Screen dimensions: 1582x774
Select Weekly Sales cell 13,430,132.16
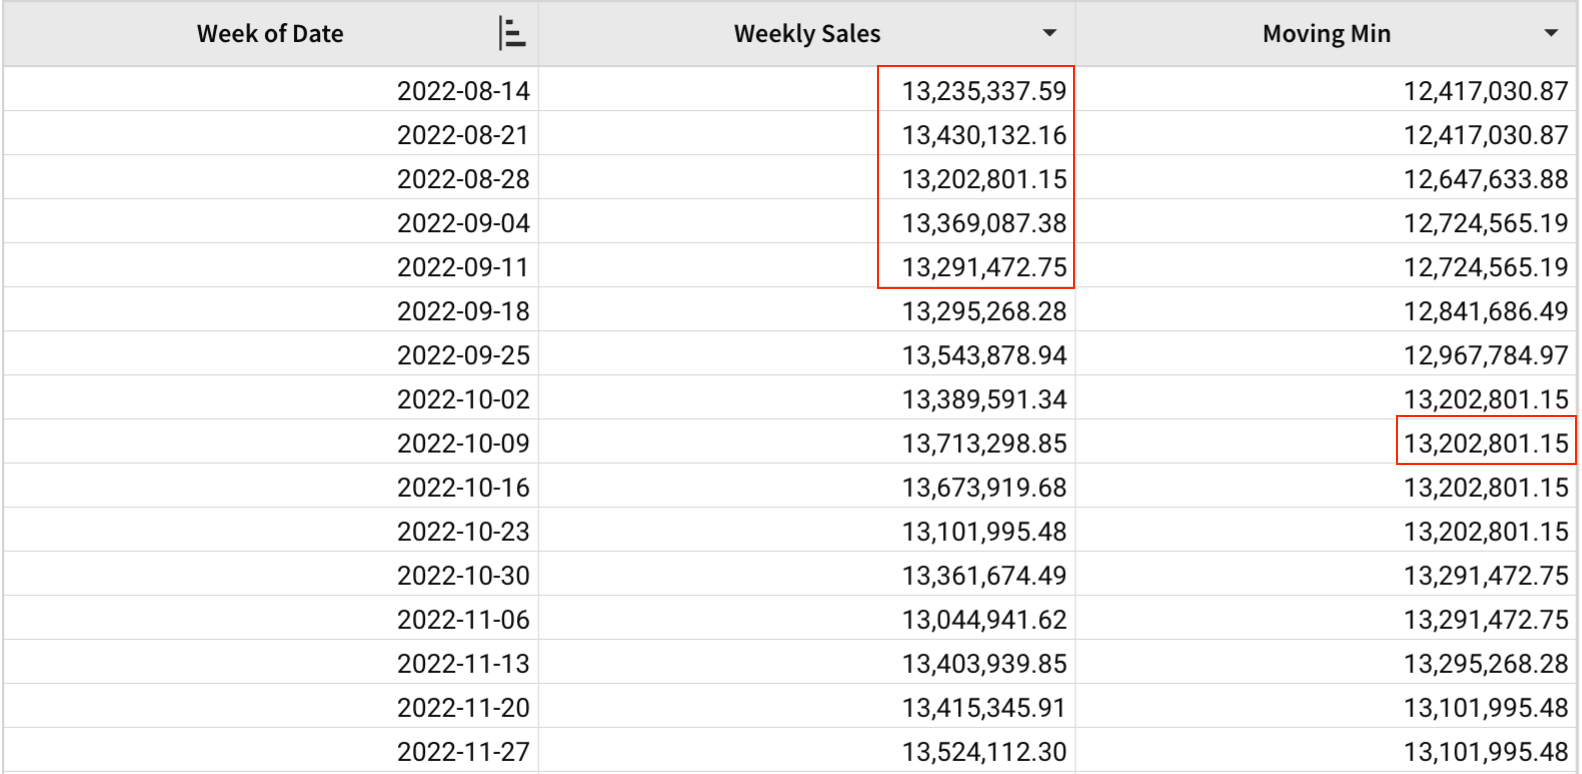(984, 135)
